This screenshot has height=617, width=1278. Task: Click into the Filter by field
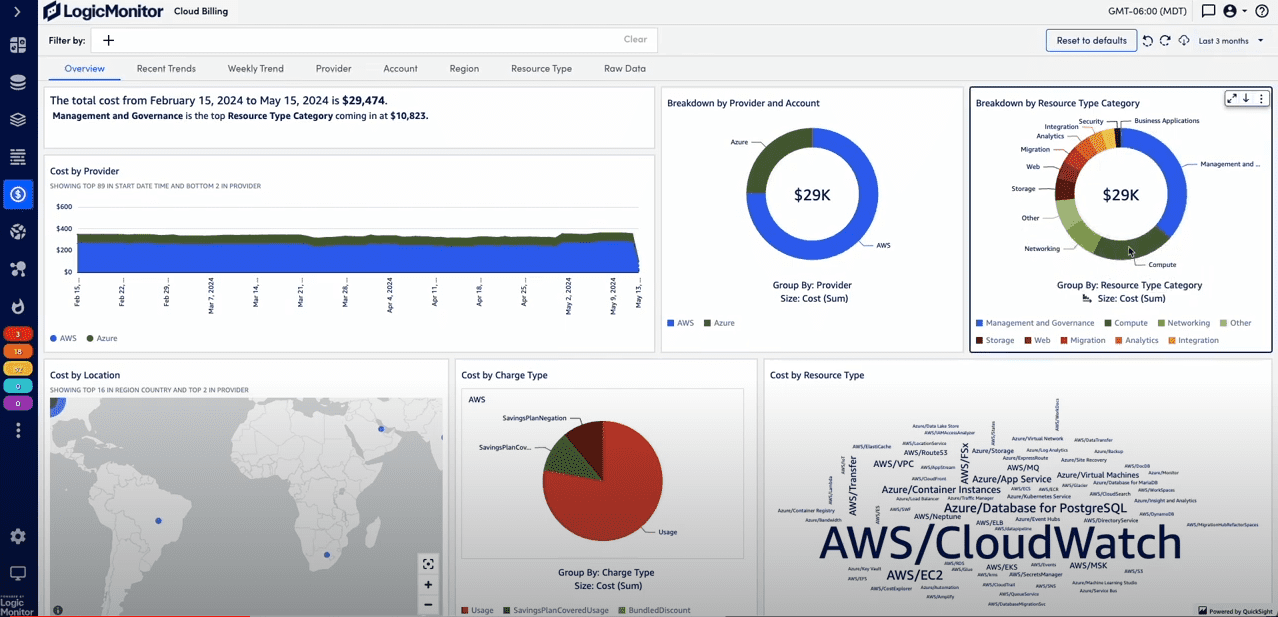(x=374, y=40)
